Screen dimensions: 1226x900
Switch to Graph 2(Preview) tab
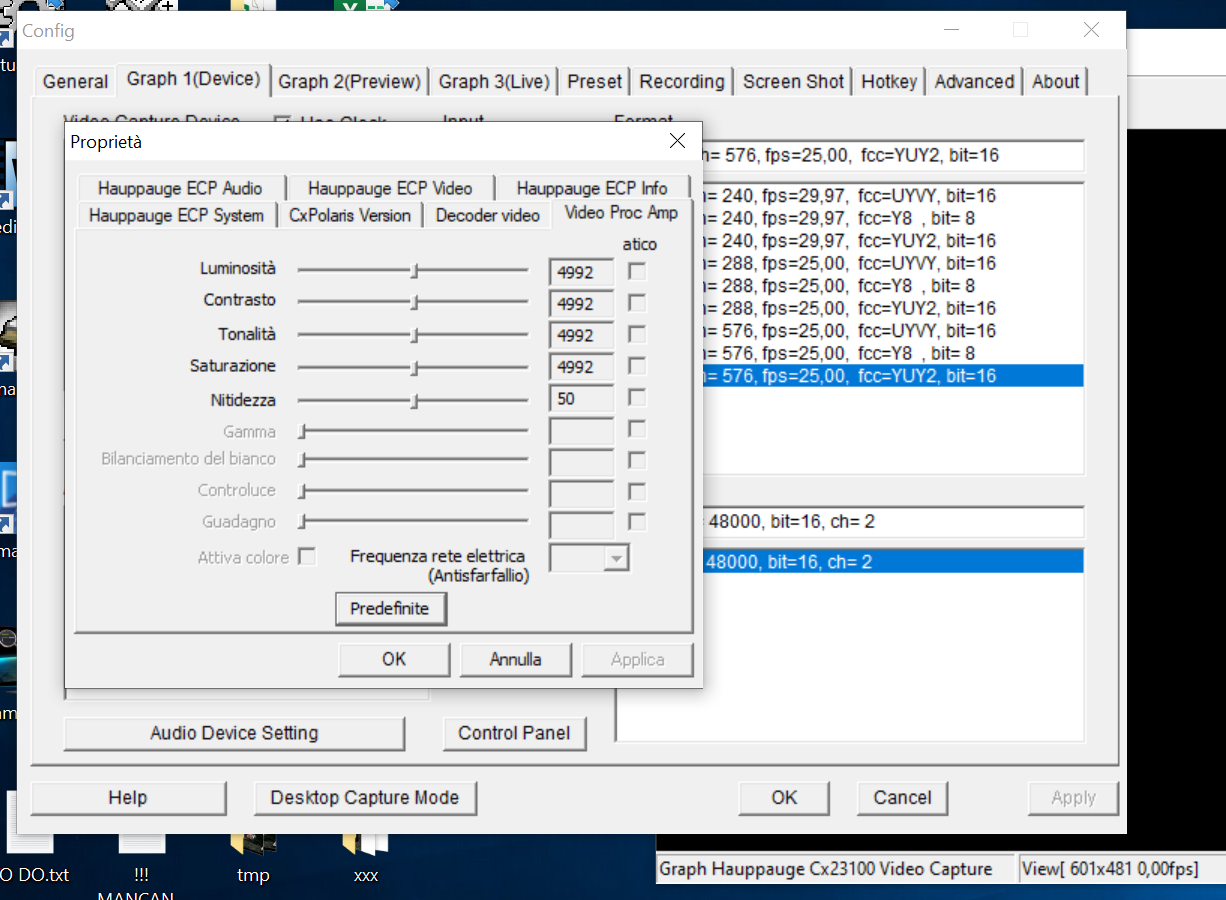pyautogui.click(x=350, y=82)
